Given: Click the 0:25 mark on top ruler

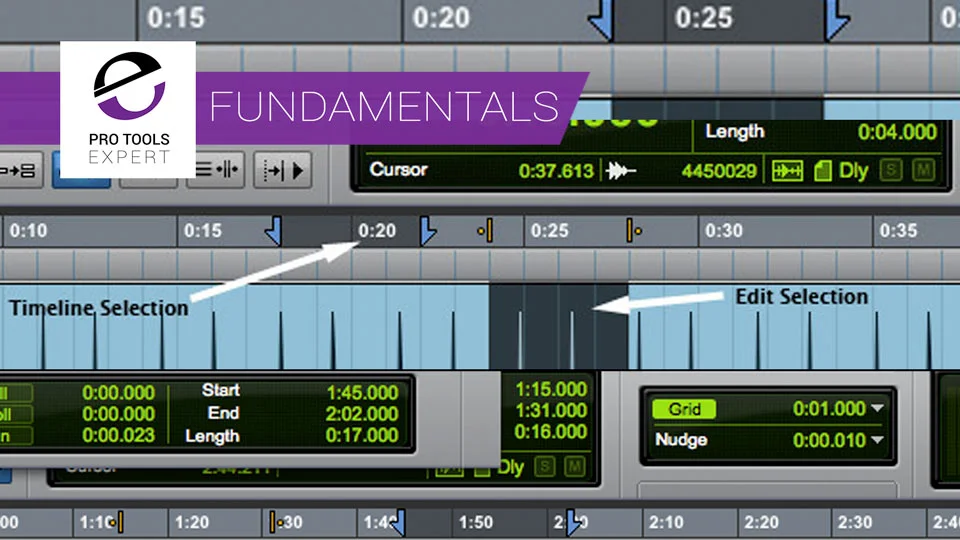Looking at the screenshot, I should 703,18.
